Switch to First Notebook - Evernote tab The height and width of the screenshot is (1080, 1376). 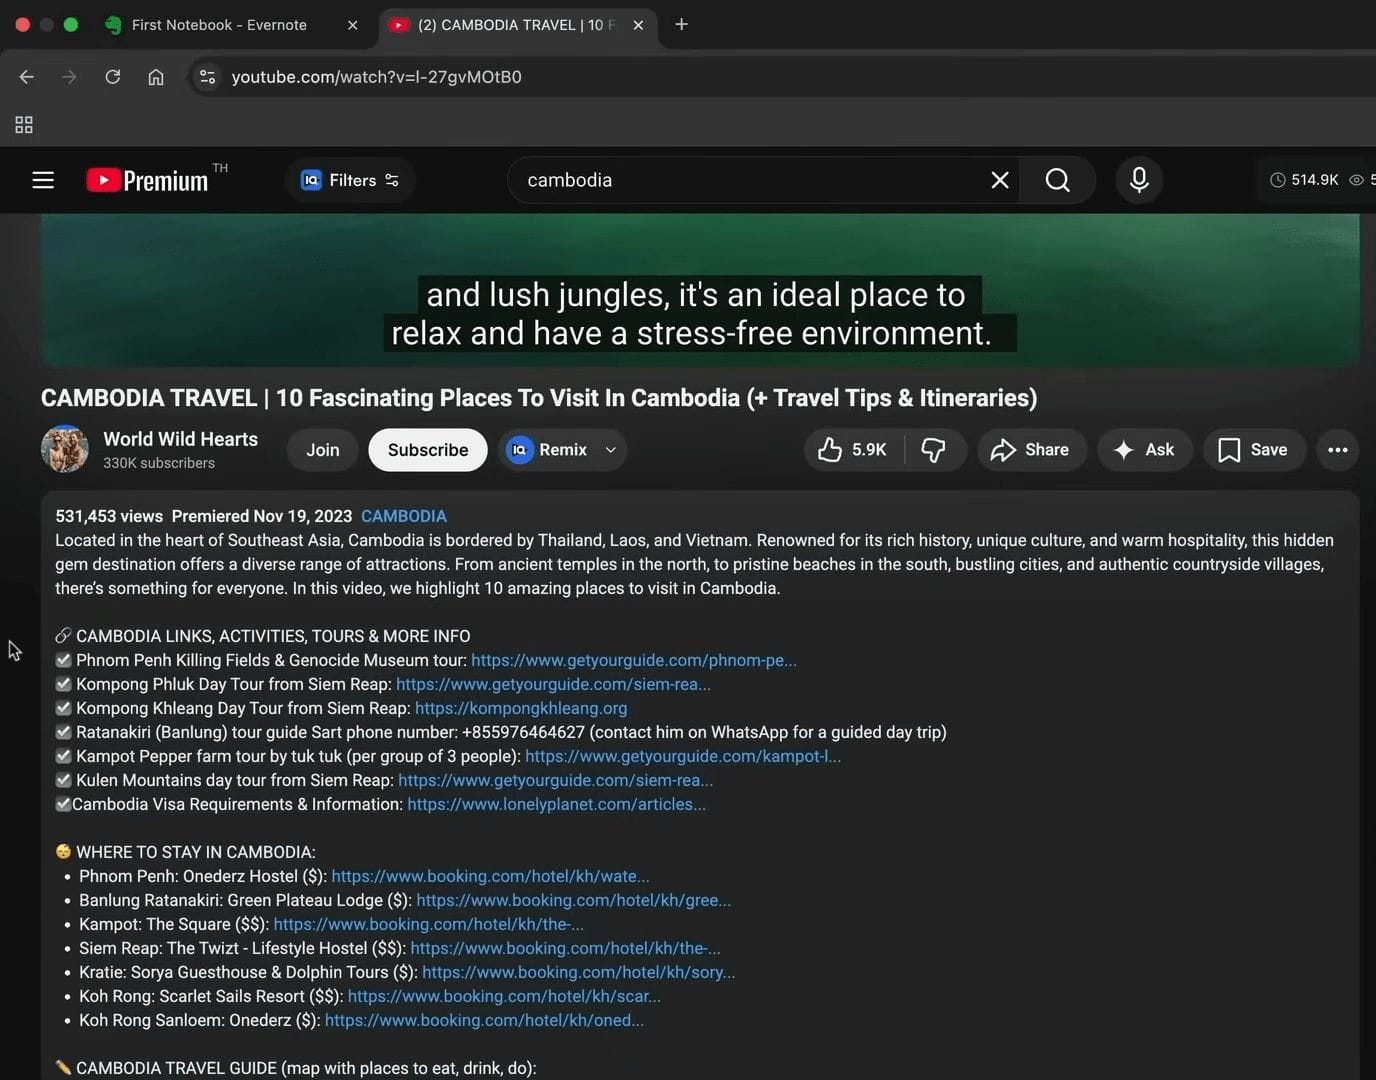[x=220, y=25]
